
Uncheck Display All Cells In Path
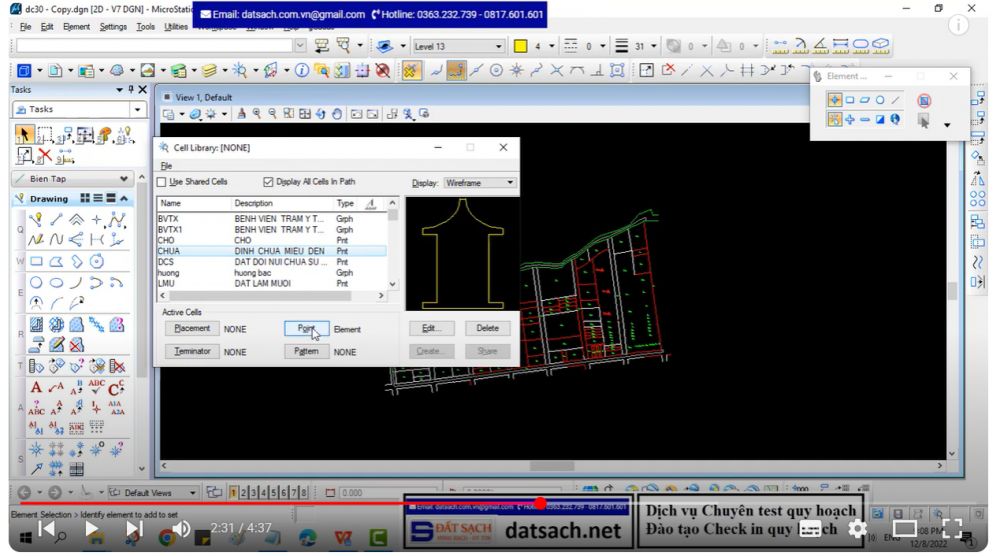[268, 182]
